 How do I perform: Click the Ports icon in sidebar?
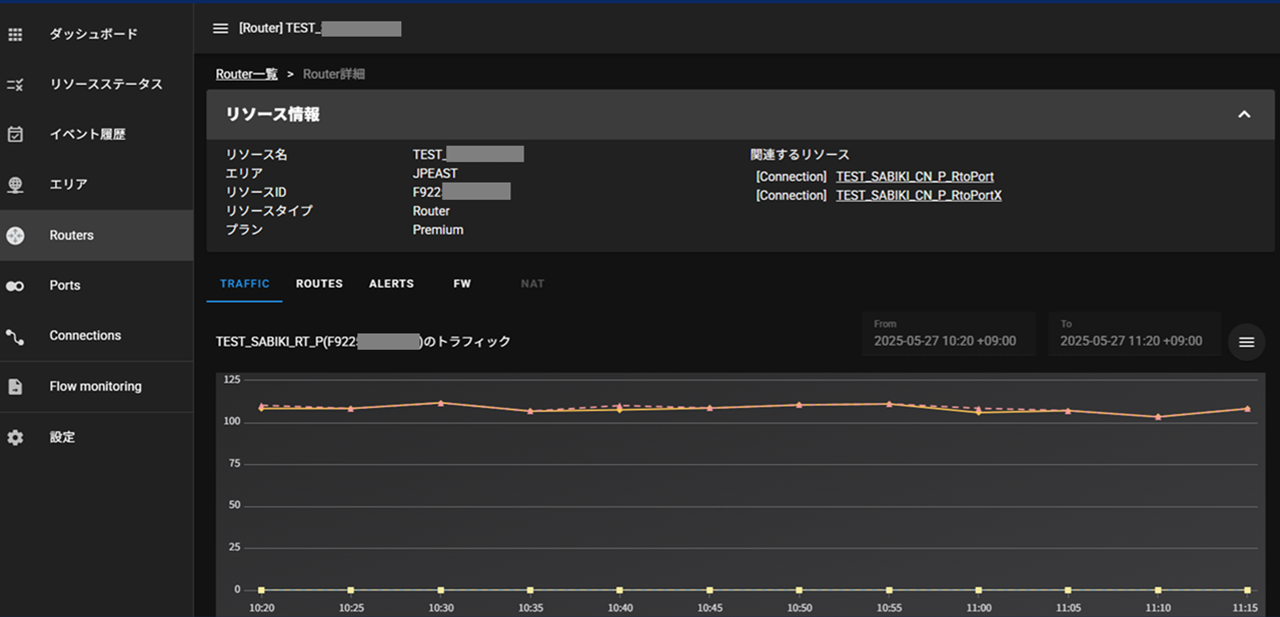[x=15, y=286]
